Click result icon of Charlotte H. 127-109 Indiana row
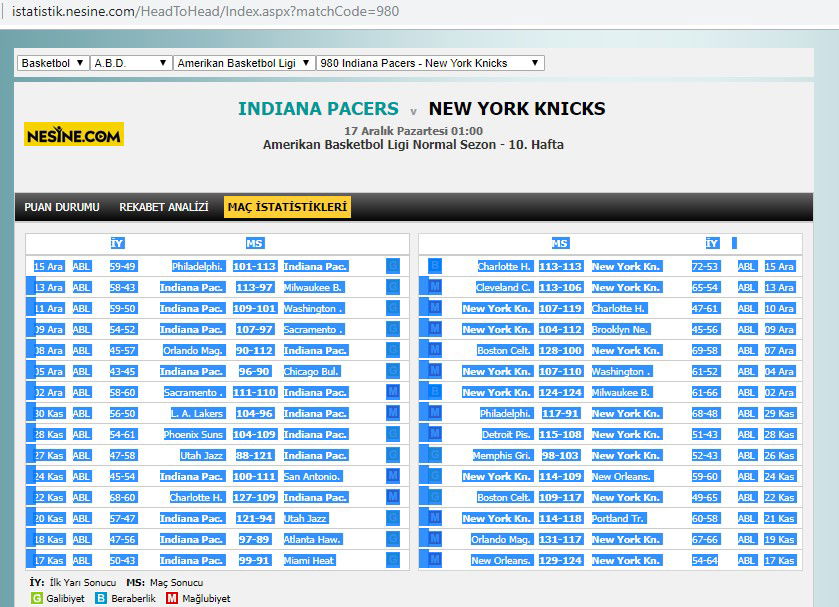Screen dimensions: 839x607 point(393,497)
